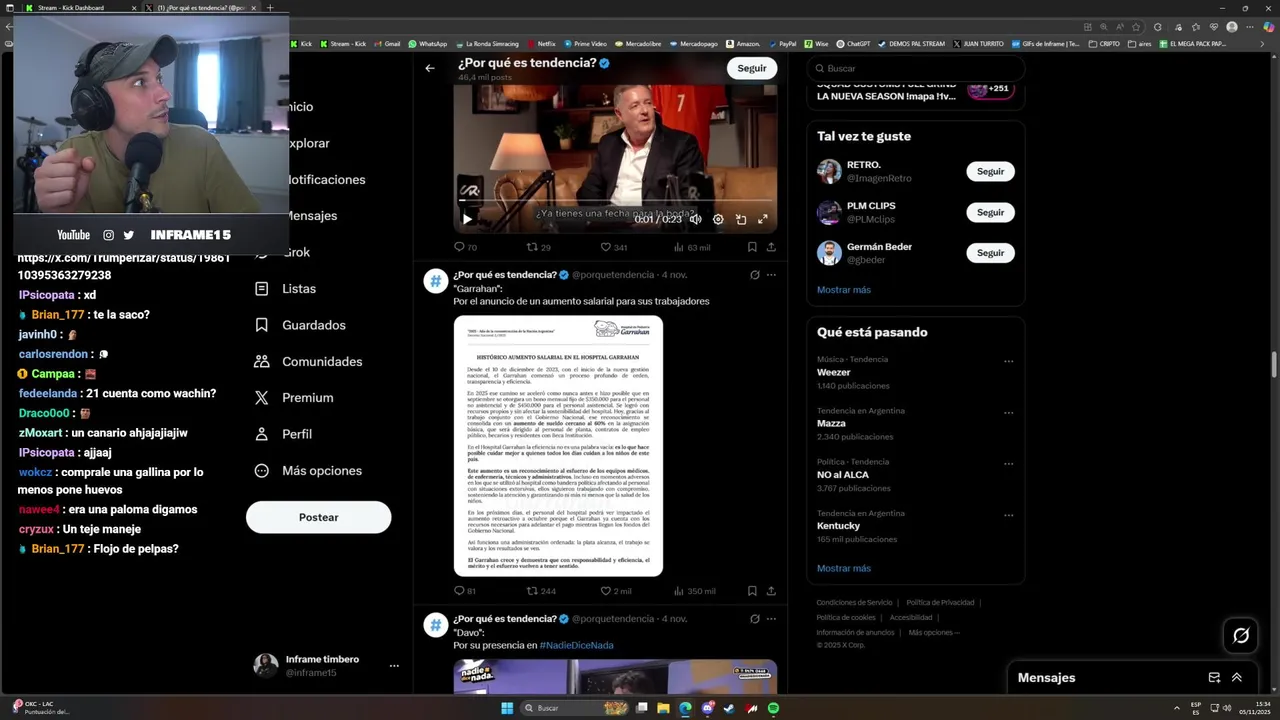Open Windows Start menu
The image size is (1280, 720).
click(507, 708)
